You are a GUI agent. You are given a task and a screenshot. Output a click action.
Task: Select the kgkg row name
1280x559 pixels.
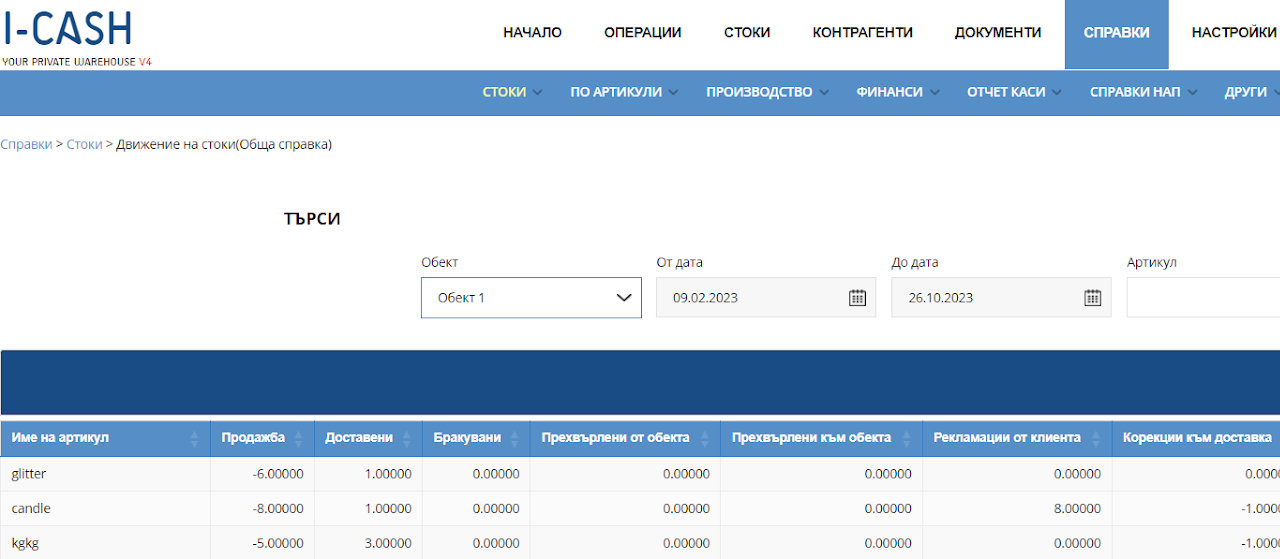click(25, 543)
